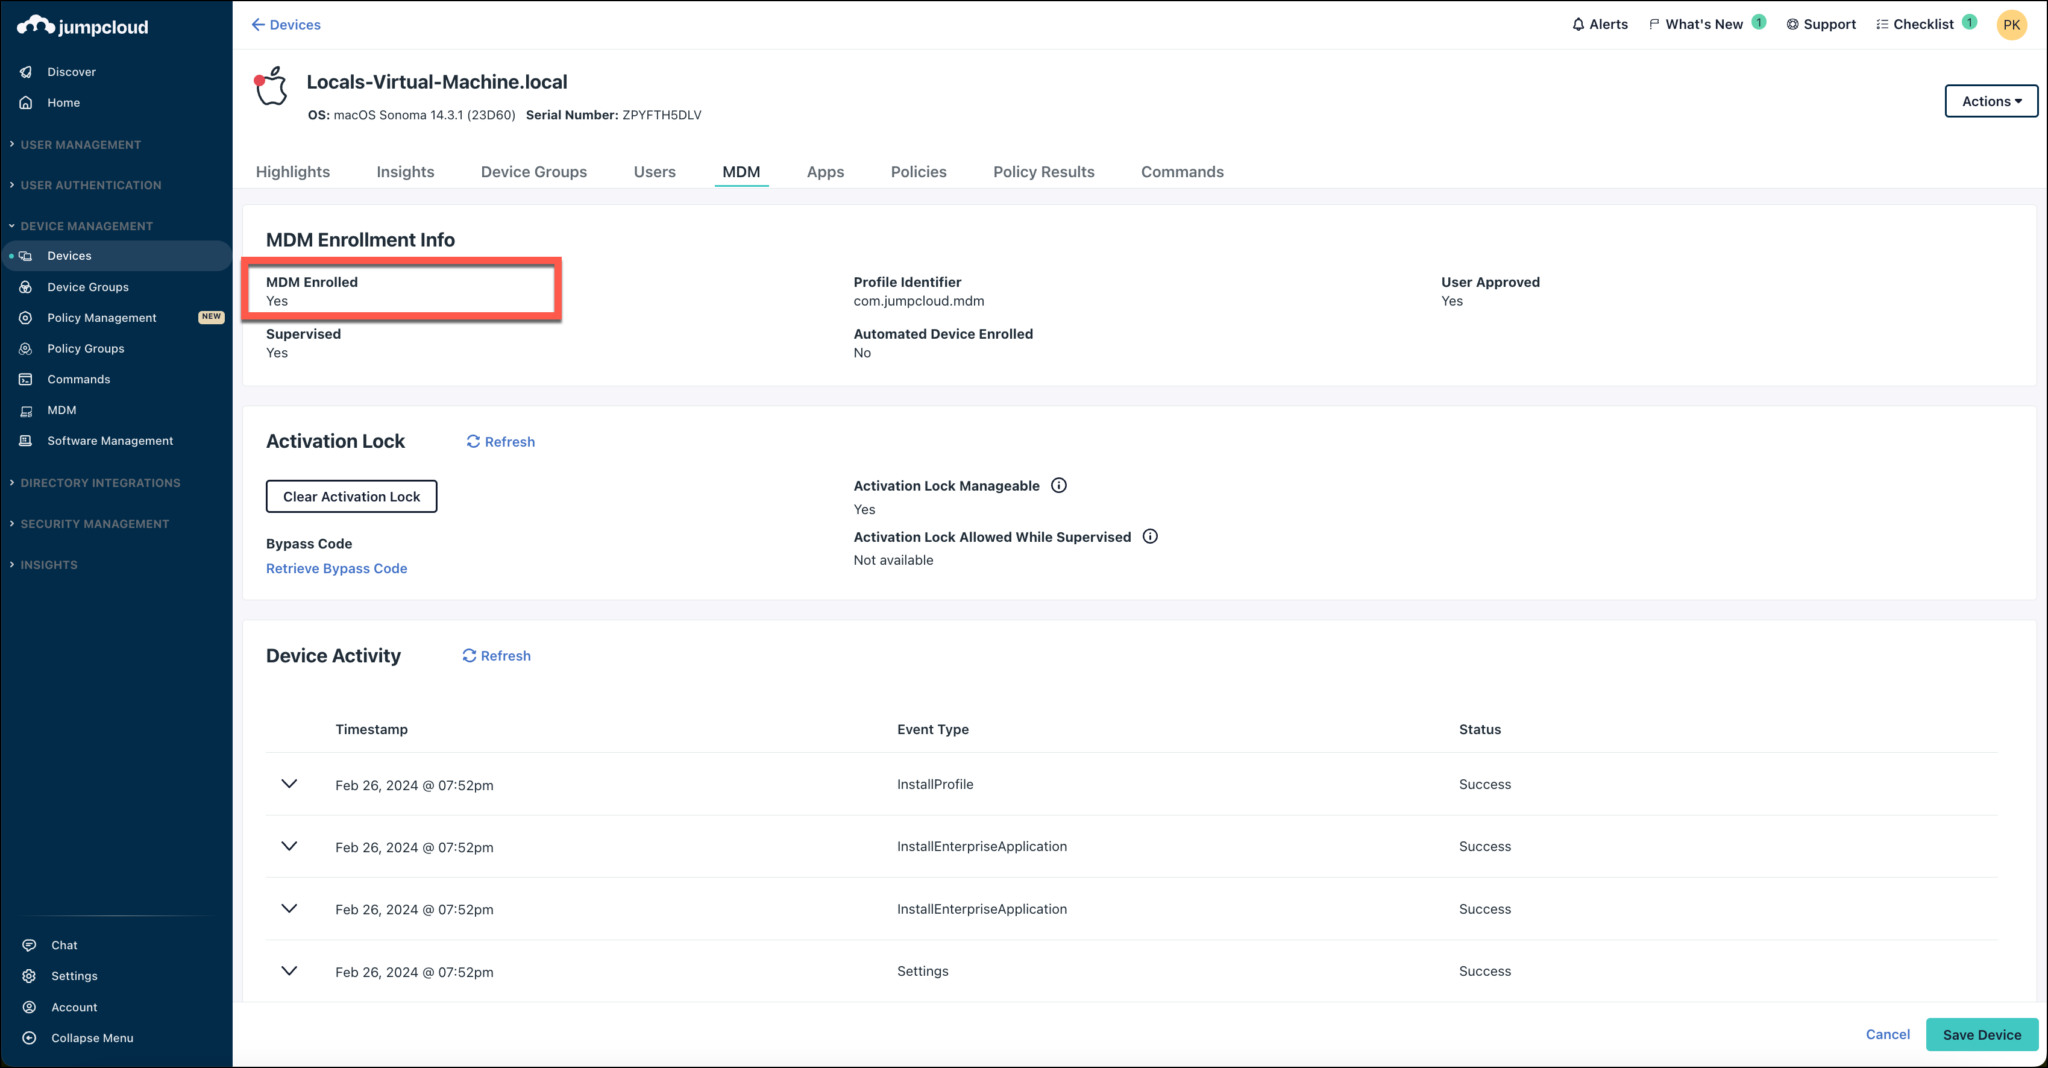Click the PK account avatar
This screenshot has height=1068, width=2048.
(2012, 24)
